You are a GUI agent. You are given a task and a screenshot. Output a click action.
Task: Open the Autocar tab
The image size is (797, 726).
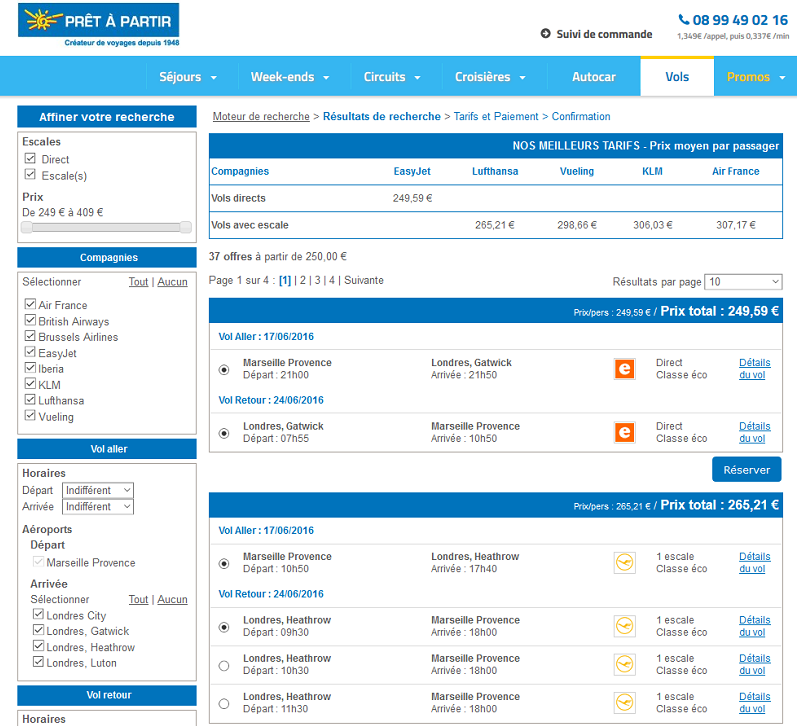click(x=593, y=77)
